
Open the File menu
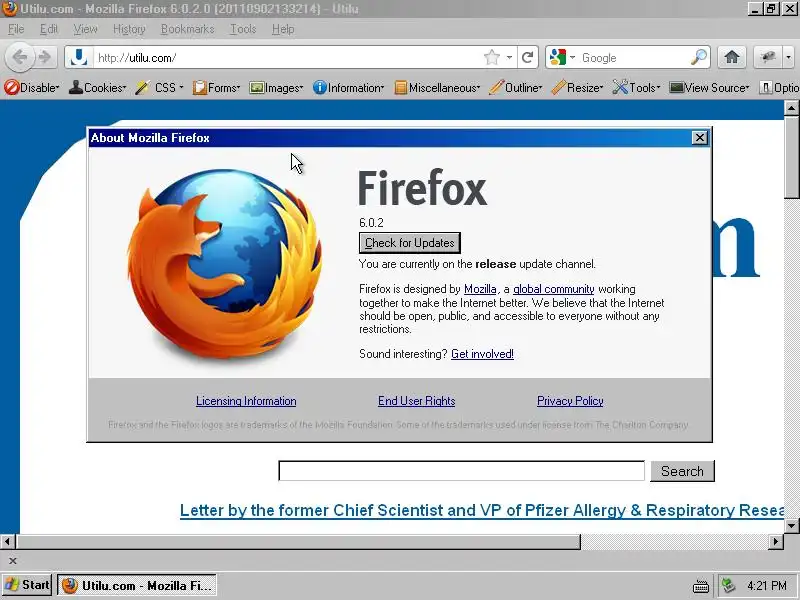click(x=16, y=29)
